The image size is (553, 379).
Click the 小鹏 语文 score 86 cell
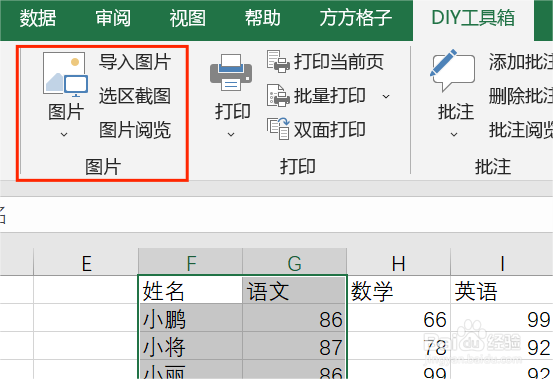[294, 318]
